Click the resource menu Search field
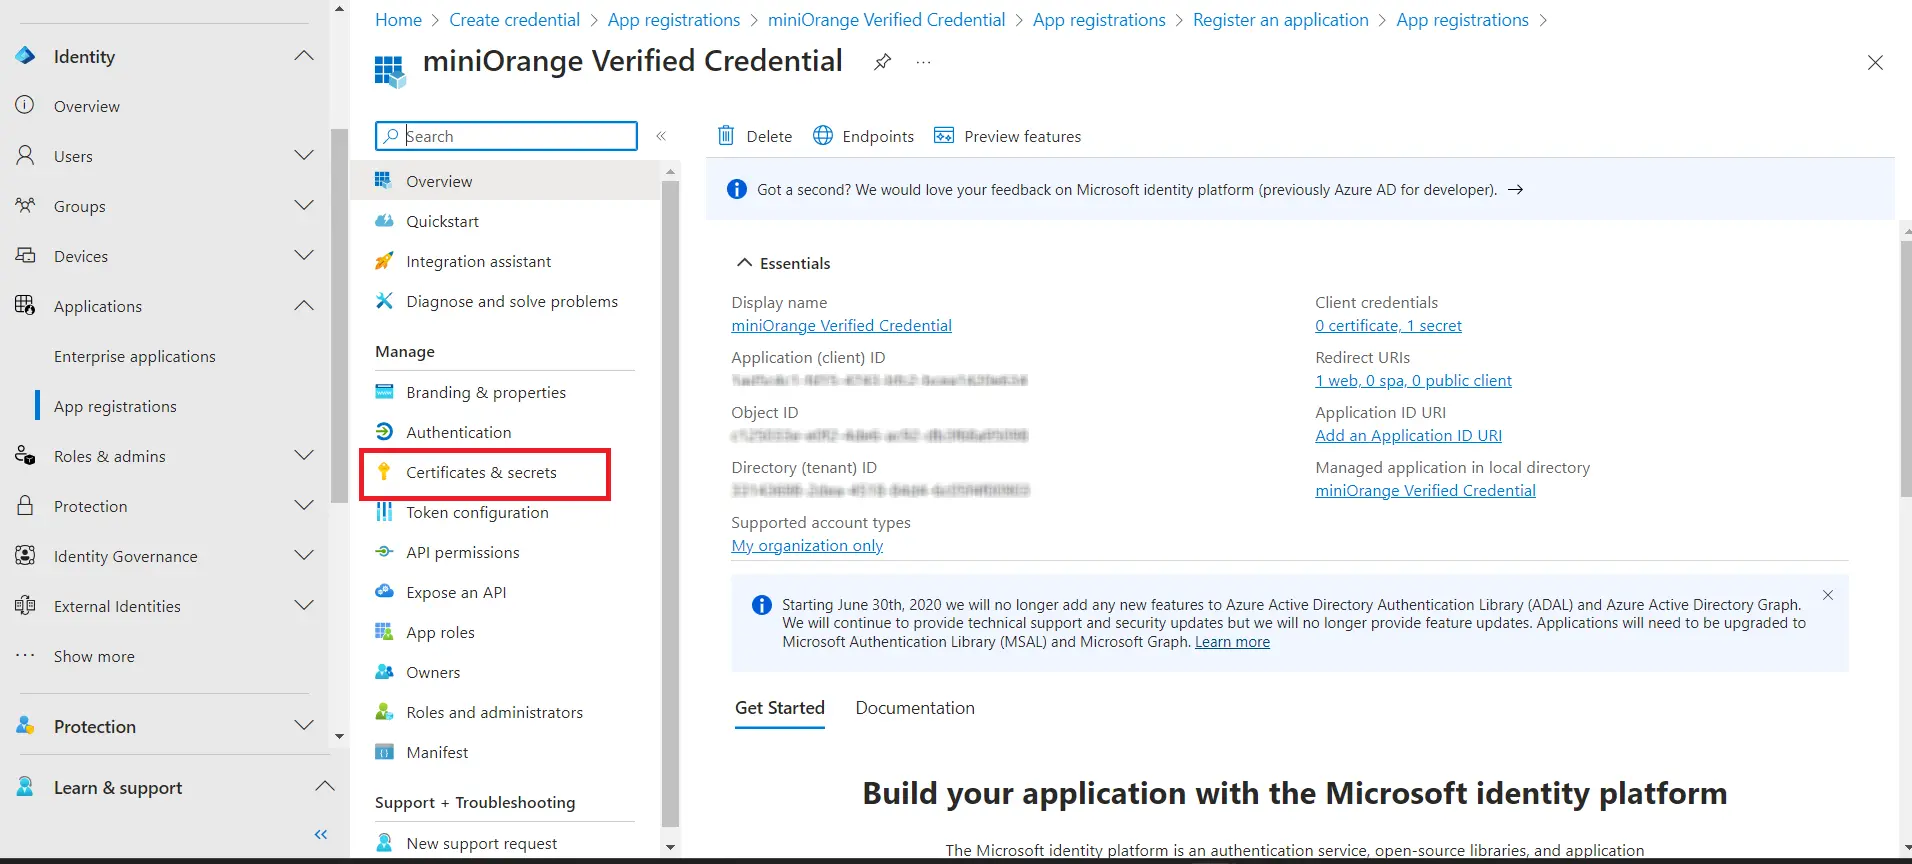1912x864 pixels. pyautogui.click(x=506, y=136)
